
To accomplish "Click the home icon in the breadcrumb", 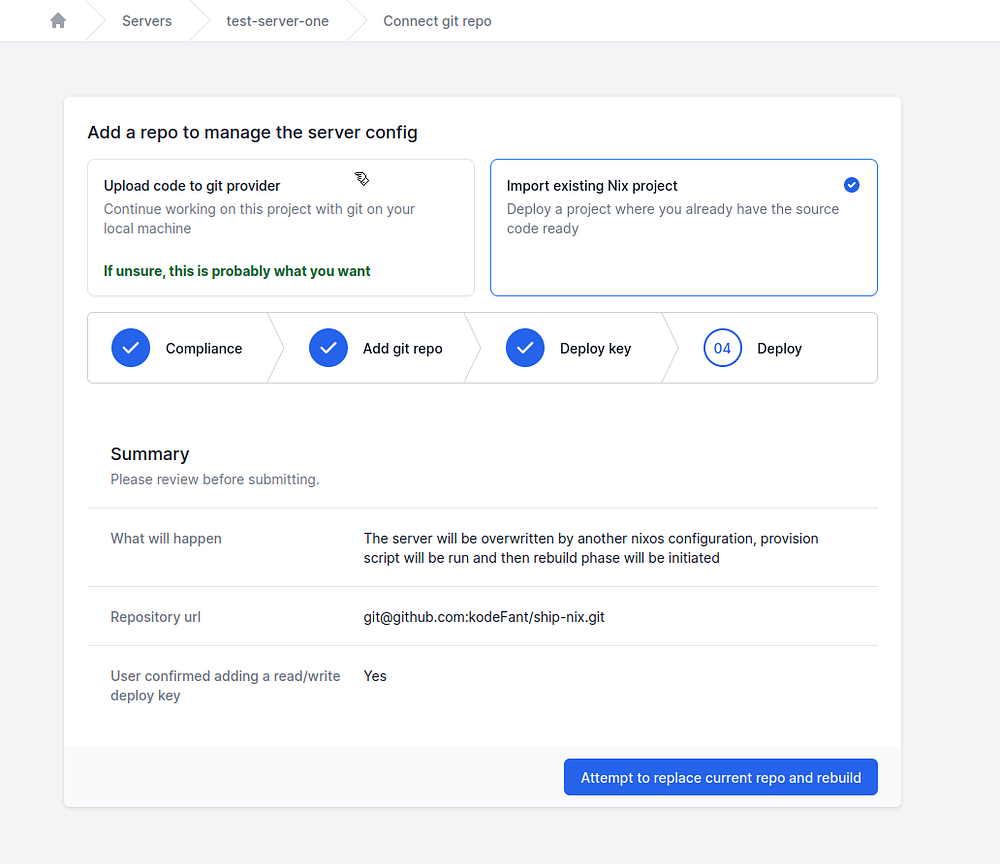I will click(x=58, y=21).
